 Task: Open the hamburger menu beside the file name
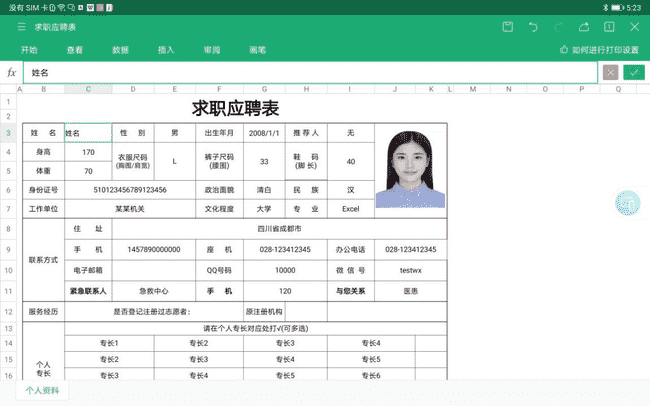click(x=21, y=26)
